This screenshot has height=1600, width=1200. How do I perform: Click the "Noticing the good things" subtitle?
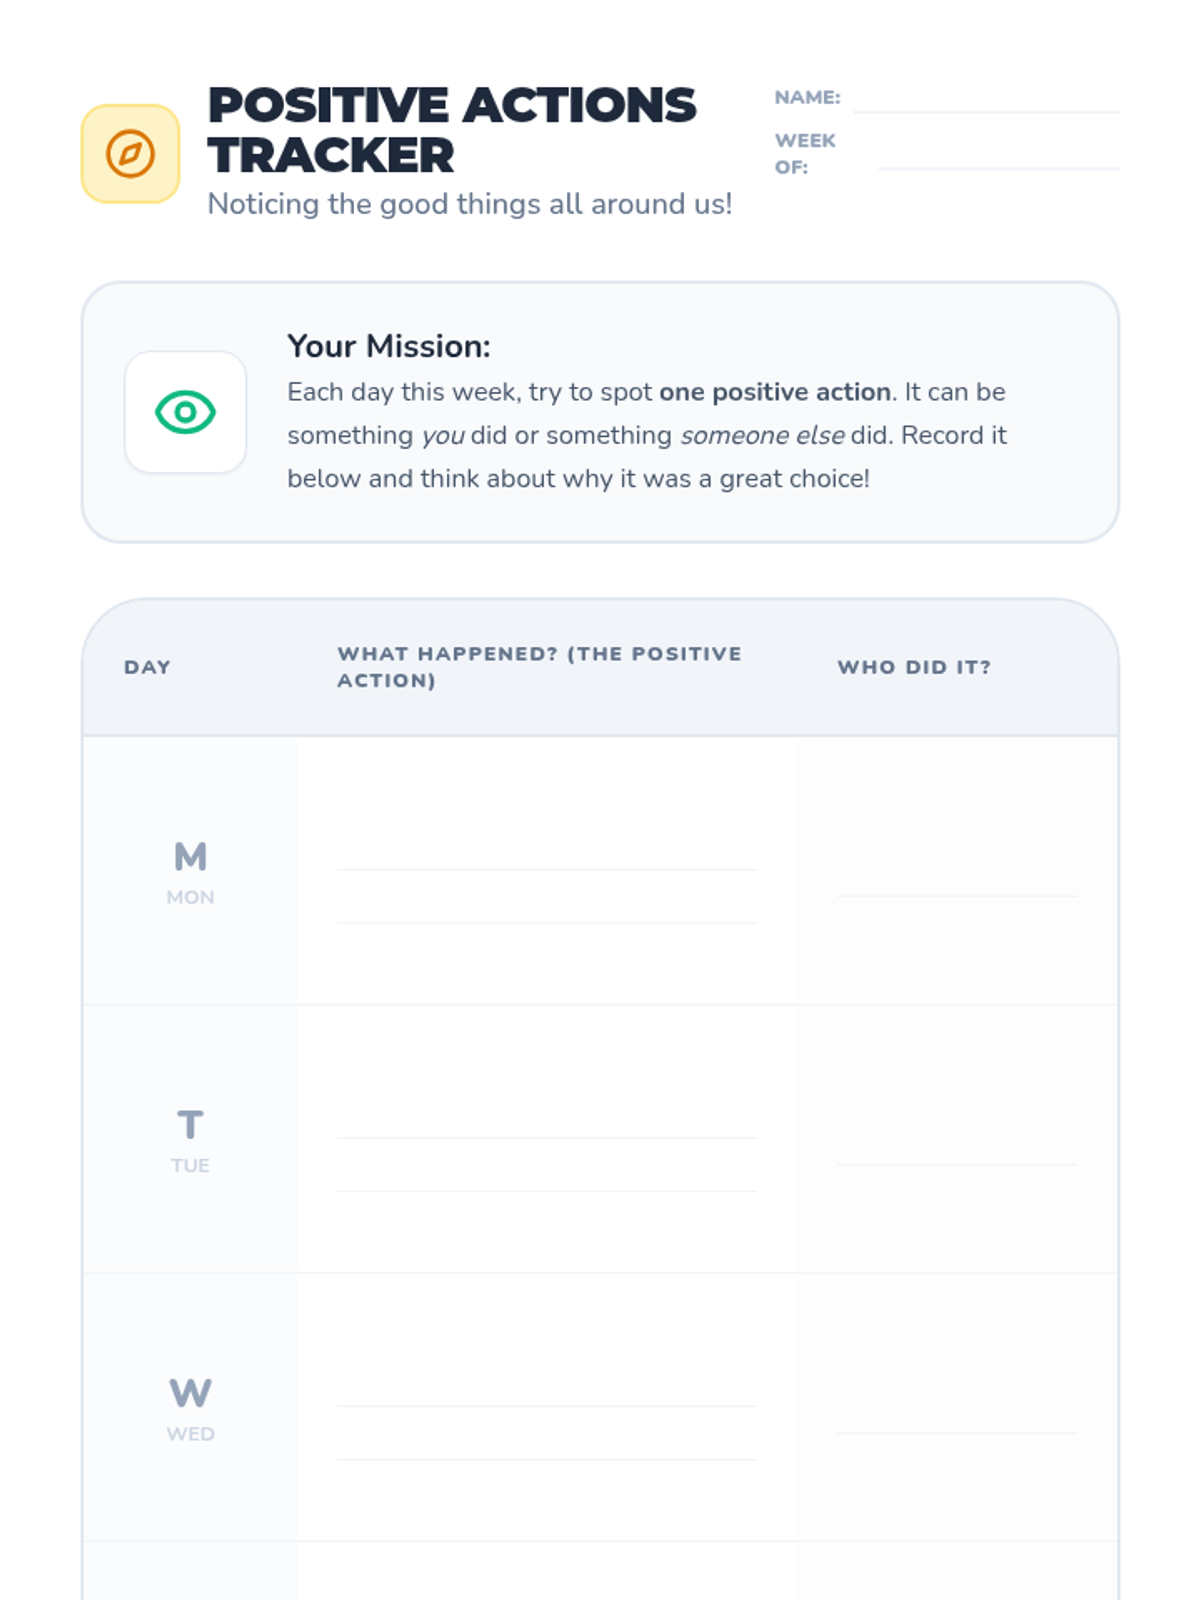click(x=470, y=204)
